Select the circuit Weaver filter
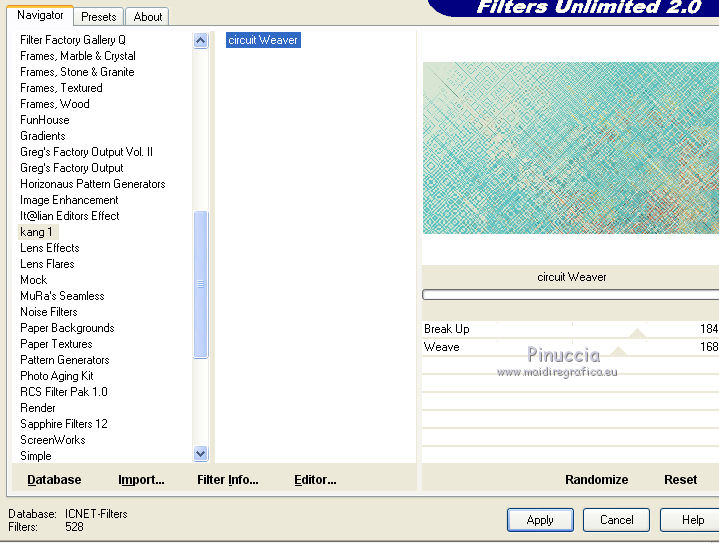 (263, 40)
